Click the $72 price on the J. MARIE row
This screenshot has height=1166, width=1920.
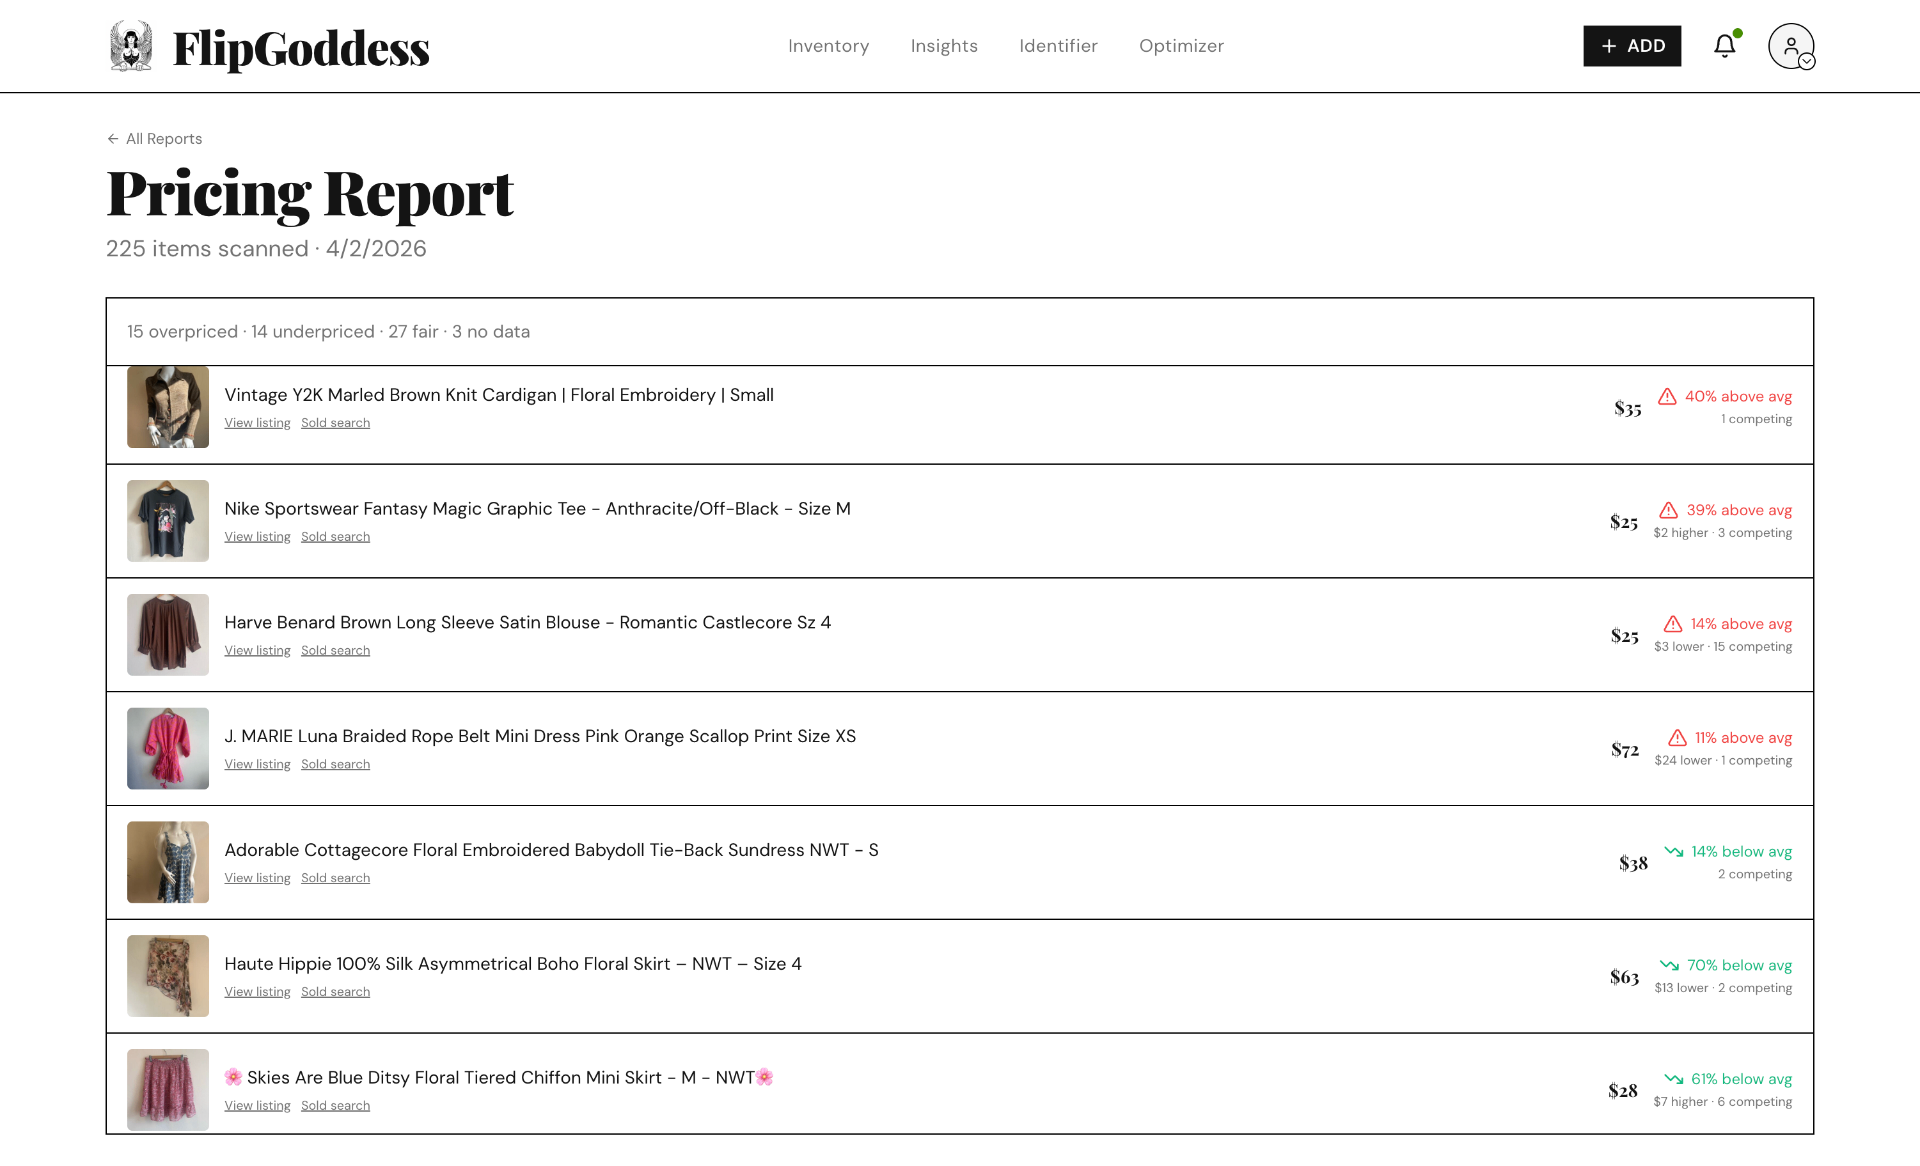[1624, 749]
